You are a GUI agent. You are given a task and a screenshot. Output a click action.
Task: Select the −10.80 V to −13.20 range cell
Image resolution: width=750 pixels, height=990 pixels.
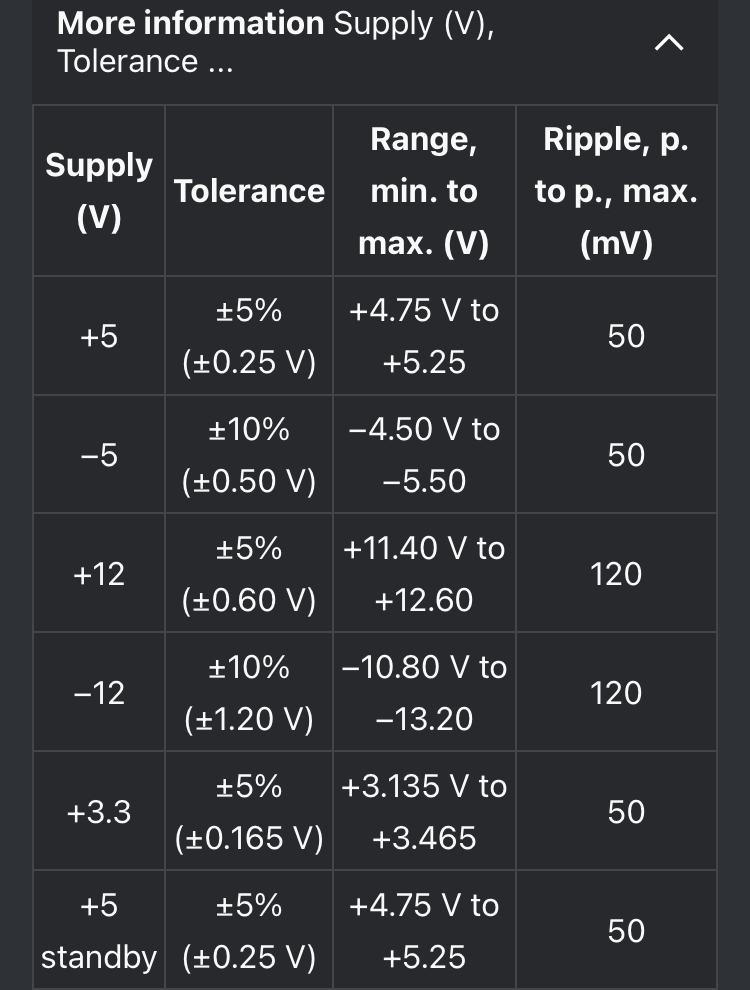click(x=424, y=692)
